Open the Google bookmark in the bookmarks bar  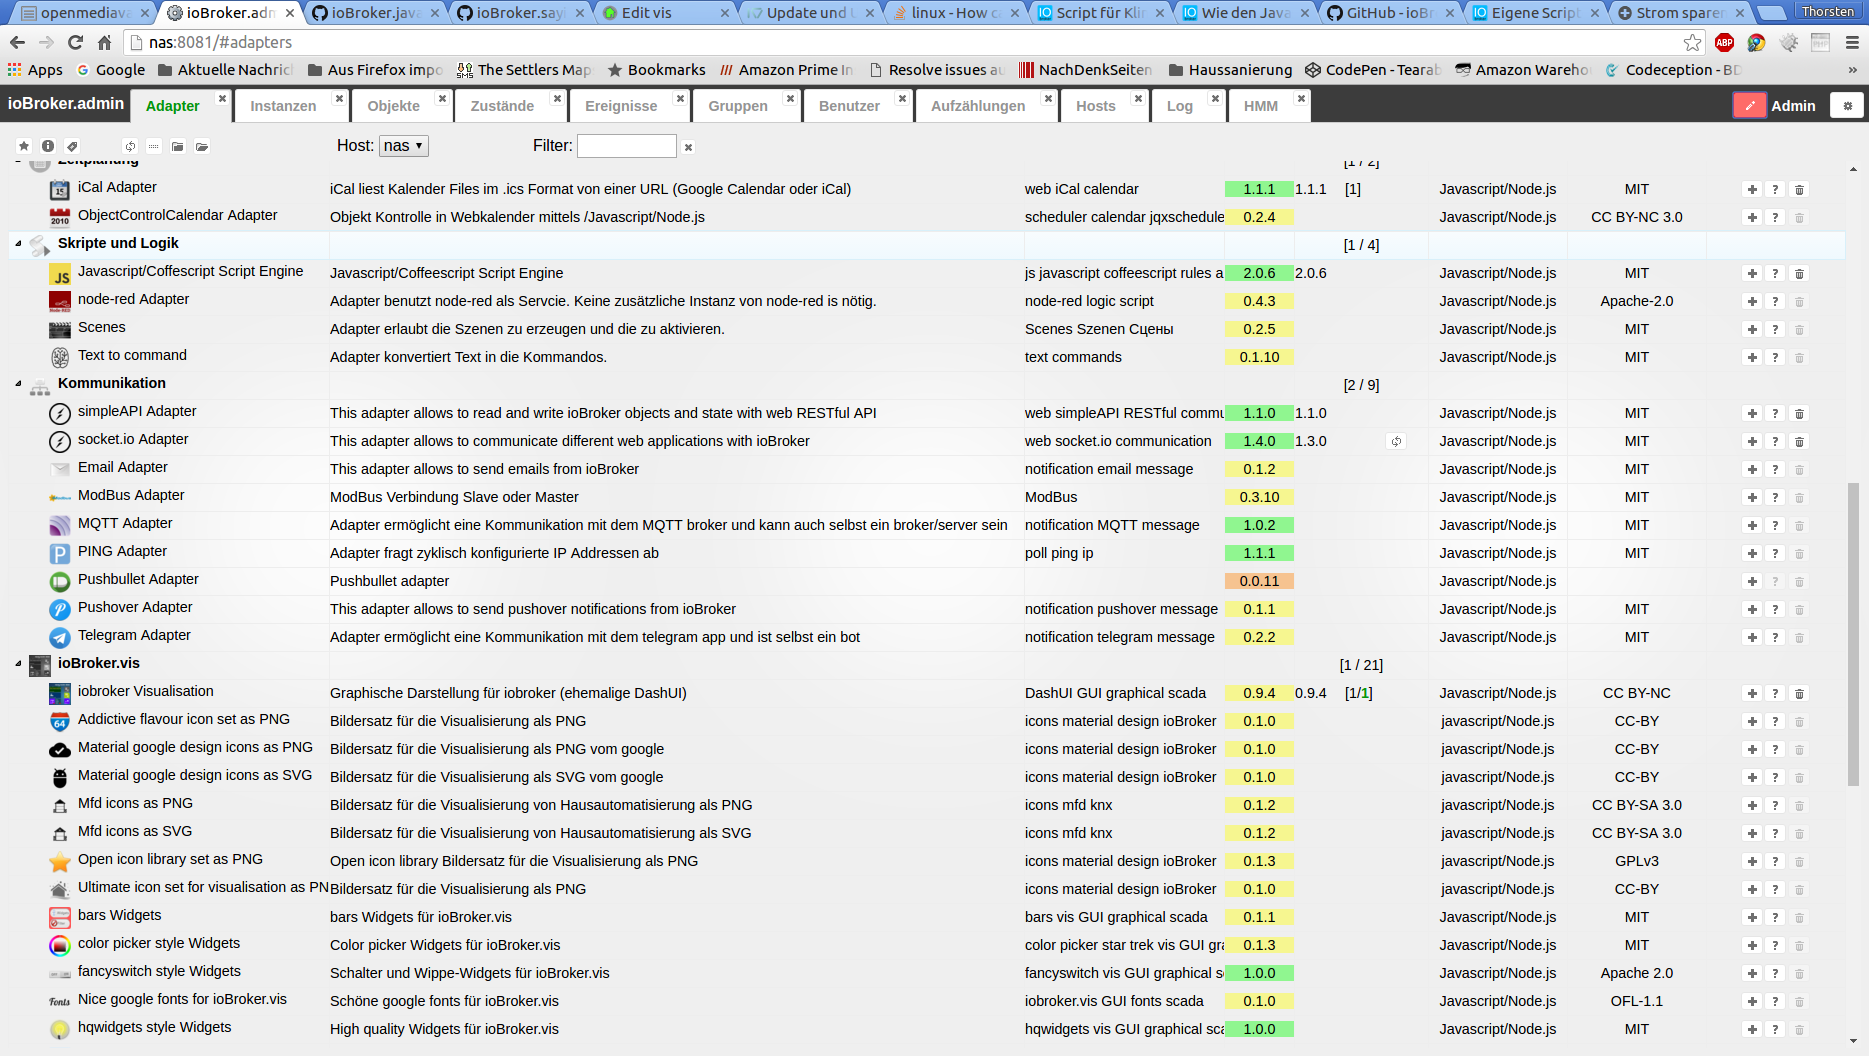[x=111, y=70]
